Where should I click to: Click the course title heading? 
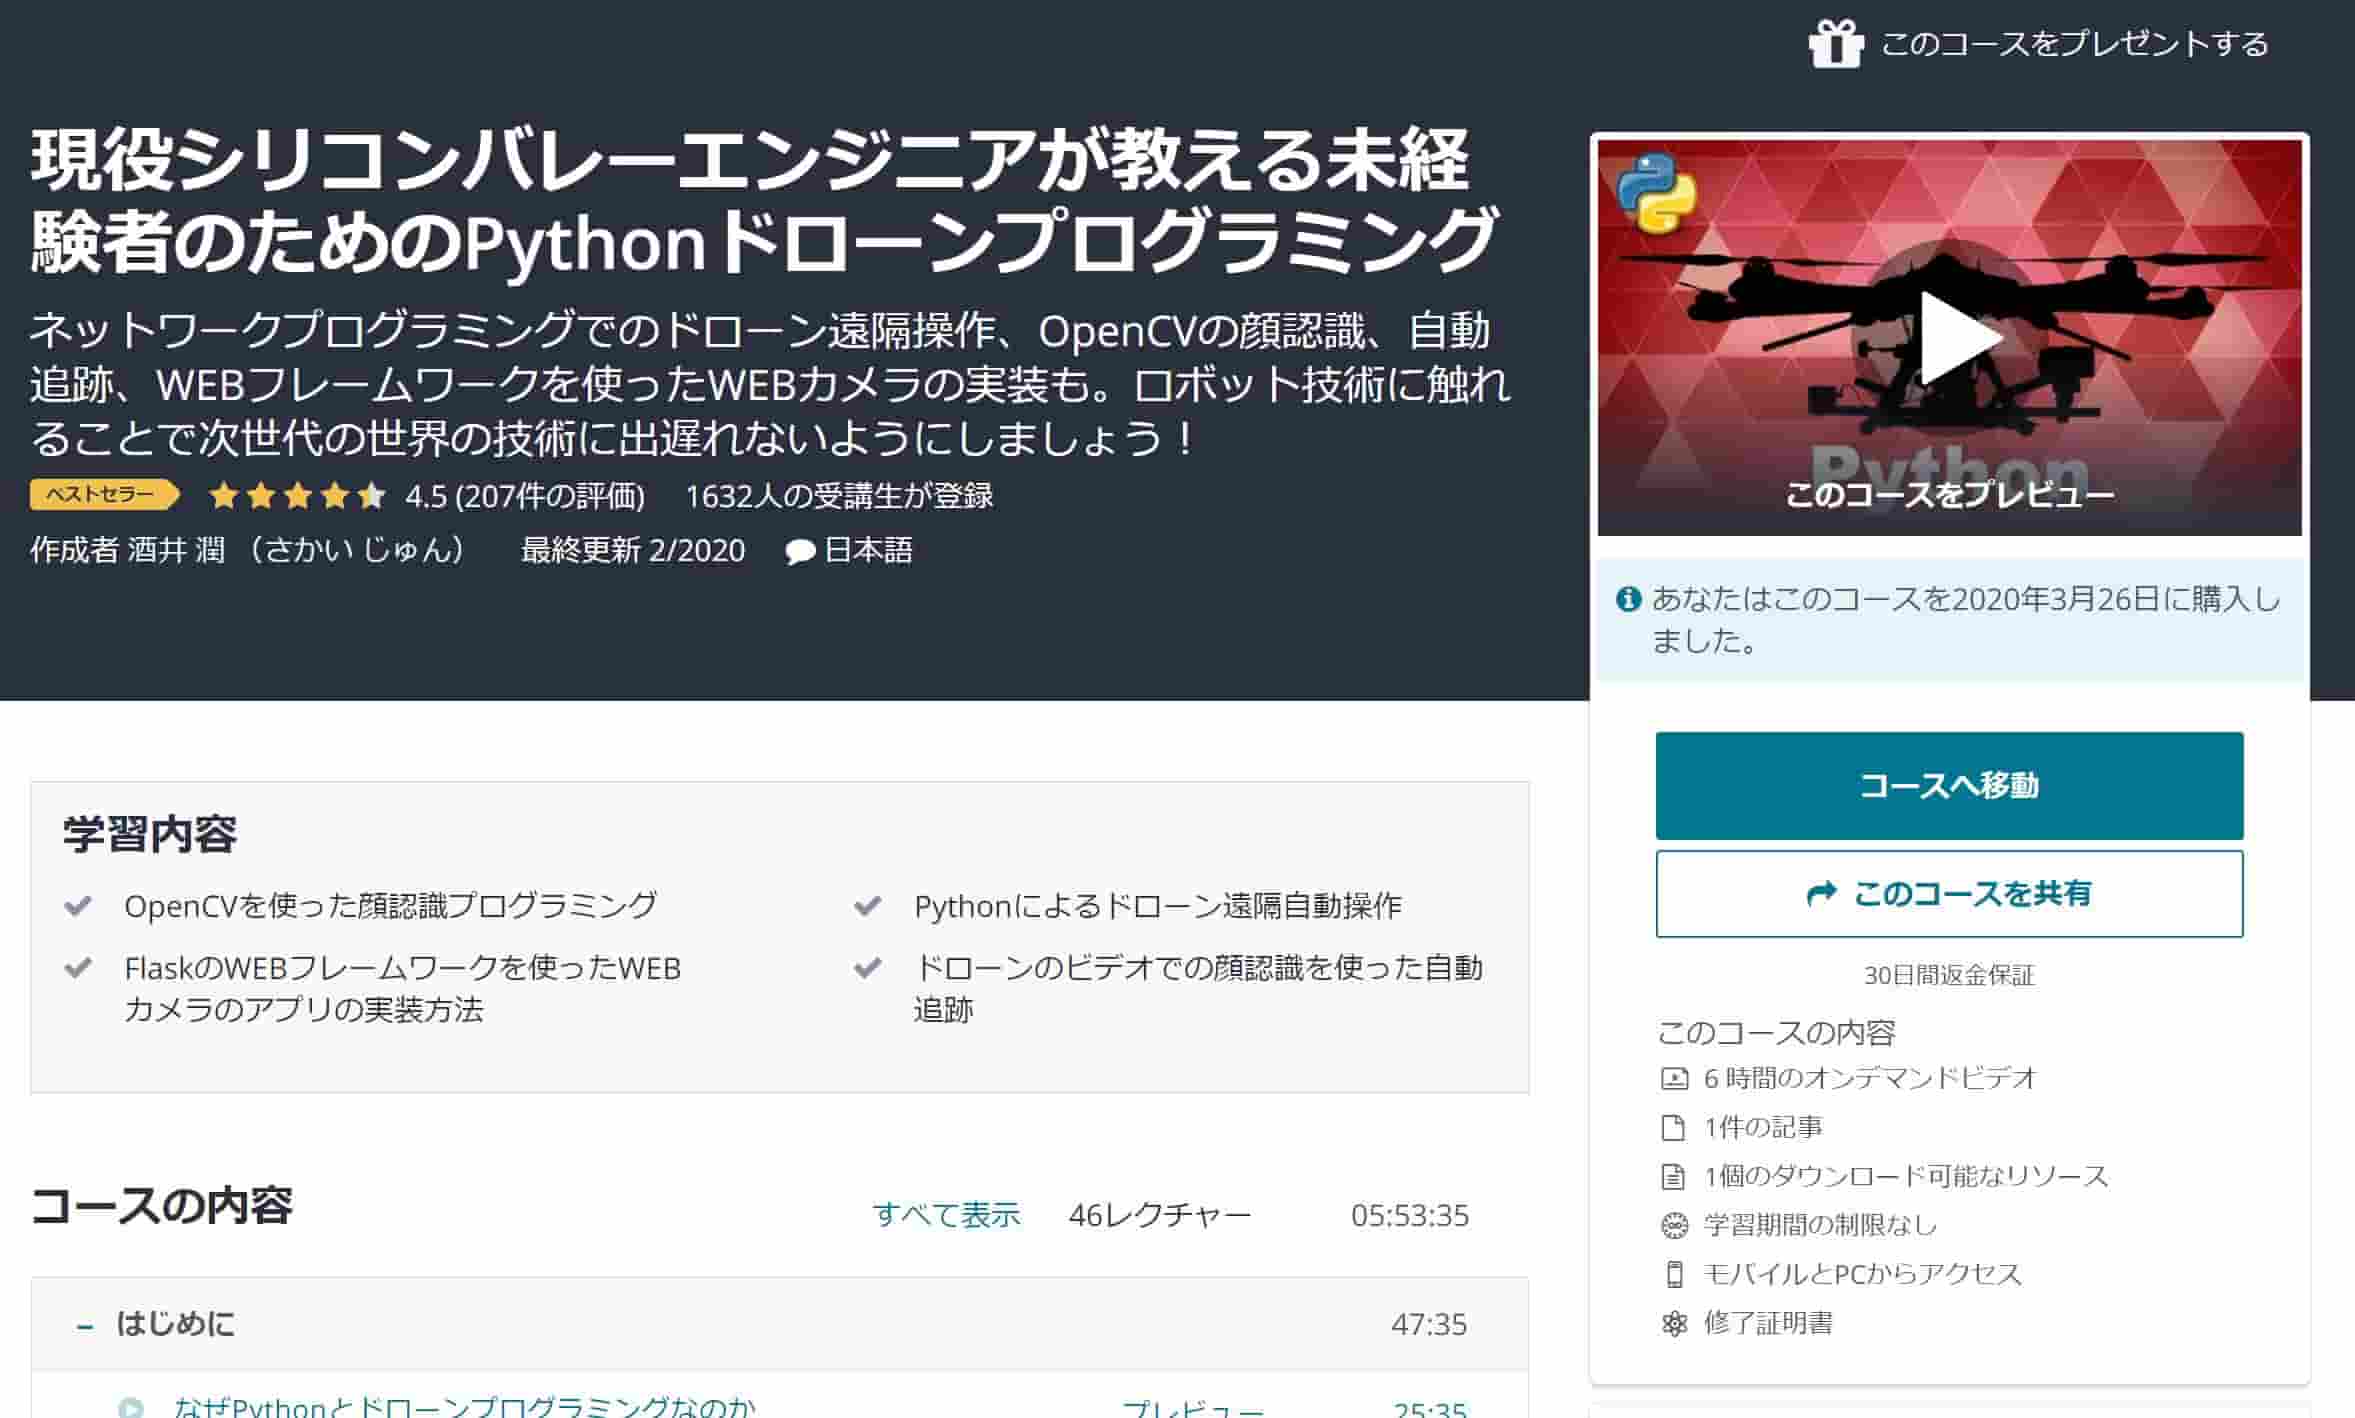point(765,201)
